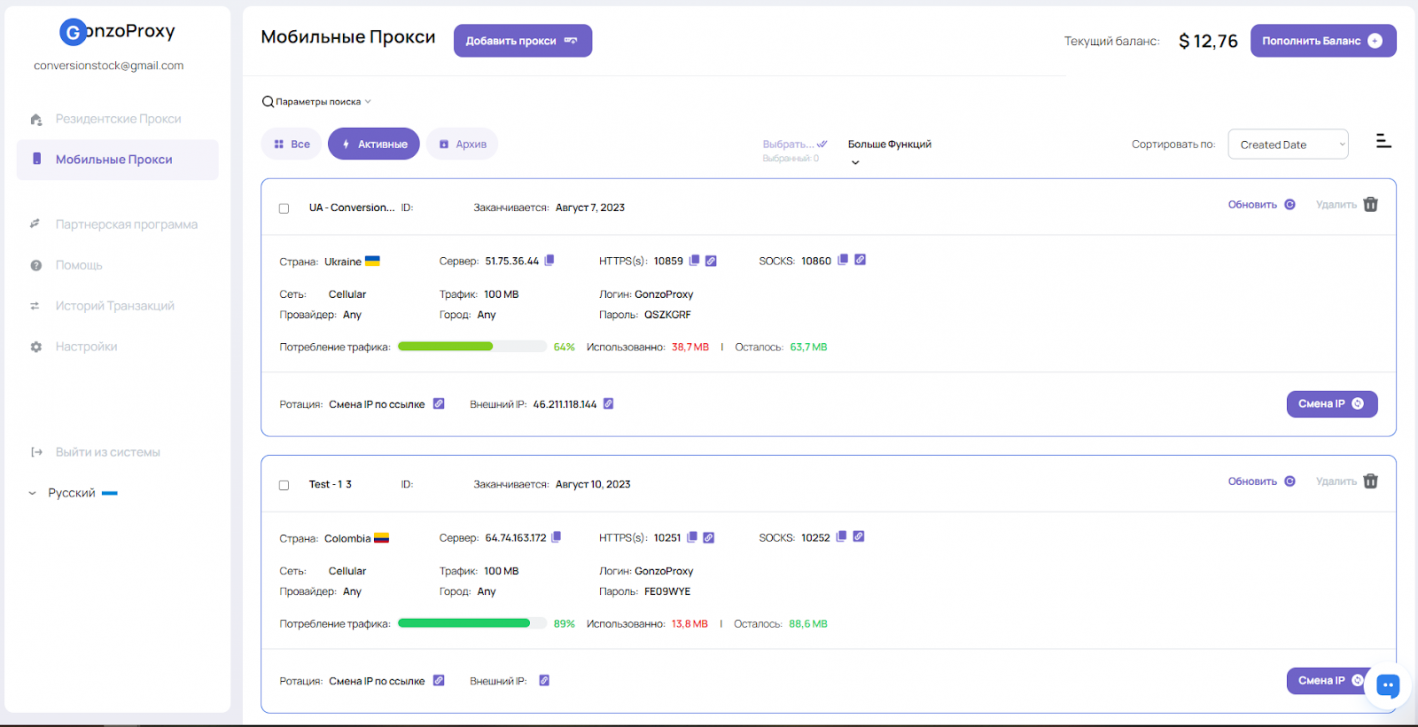Show Все proxies tab

click(x=291, y=144)
